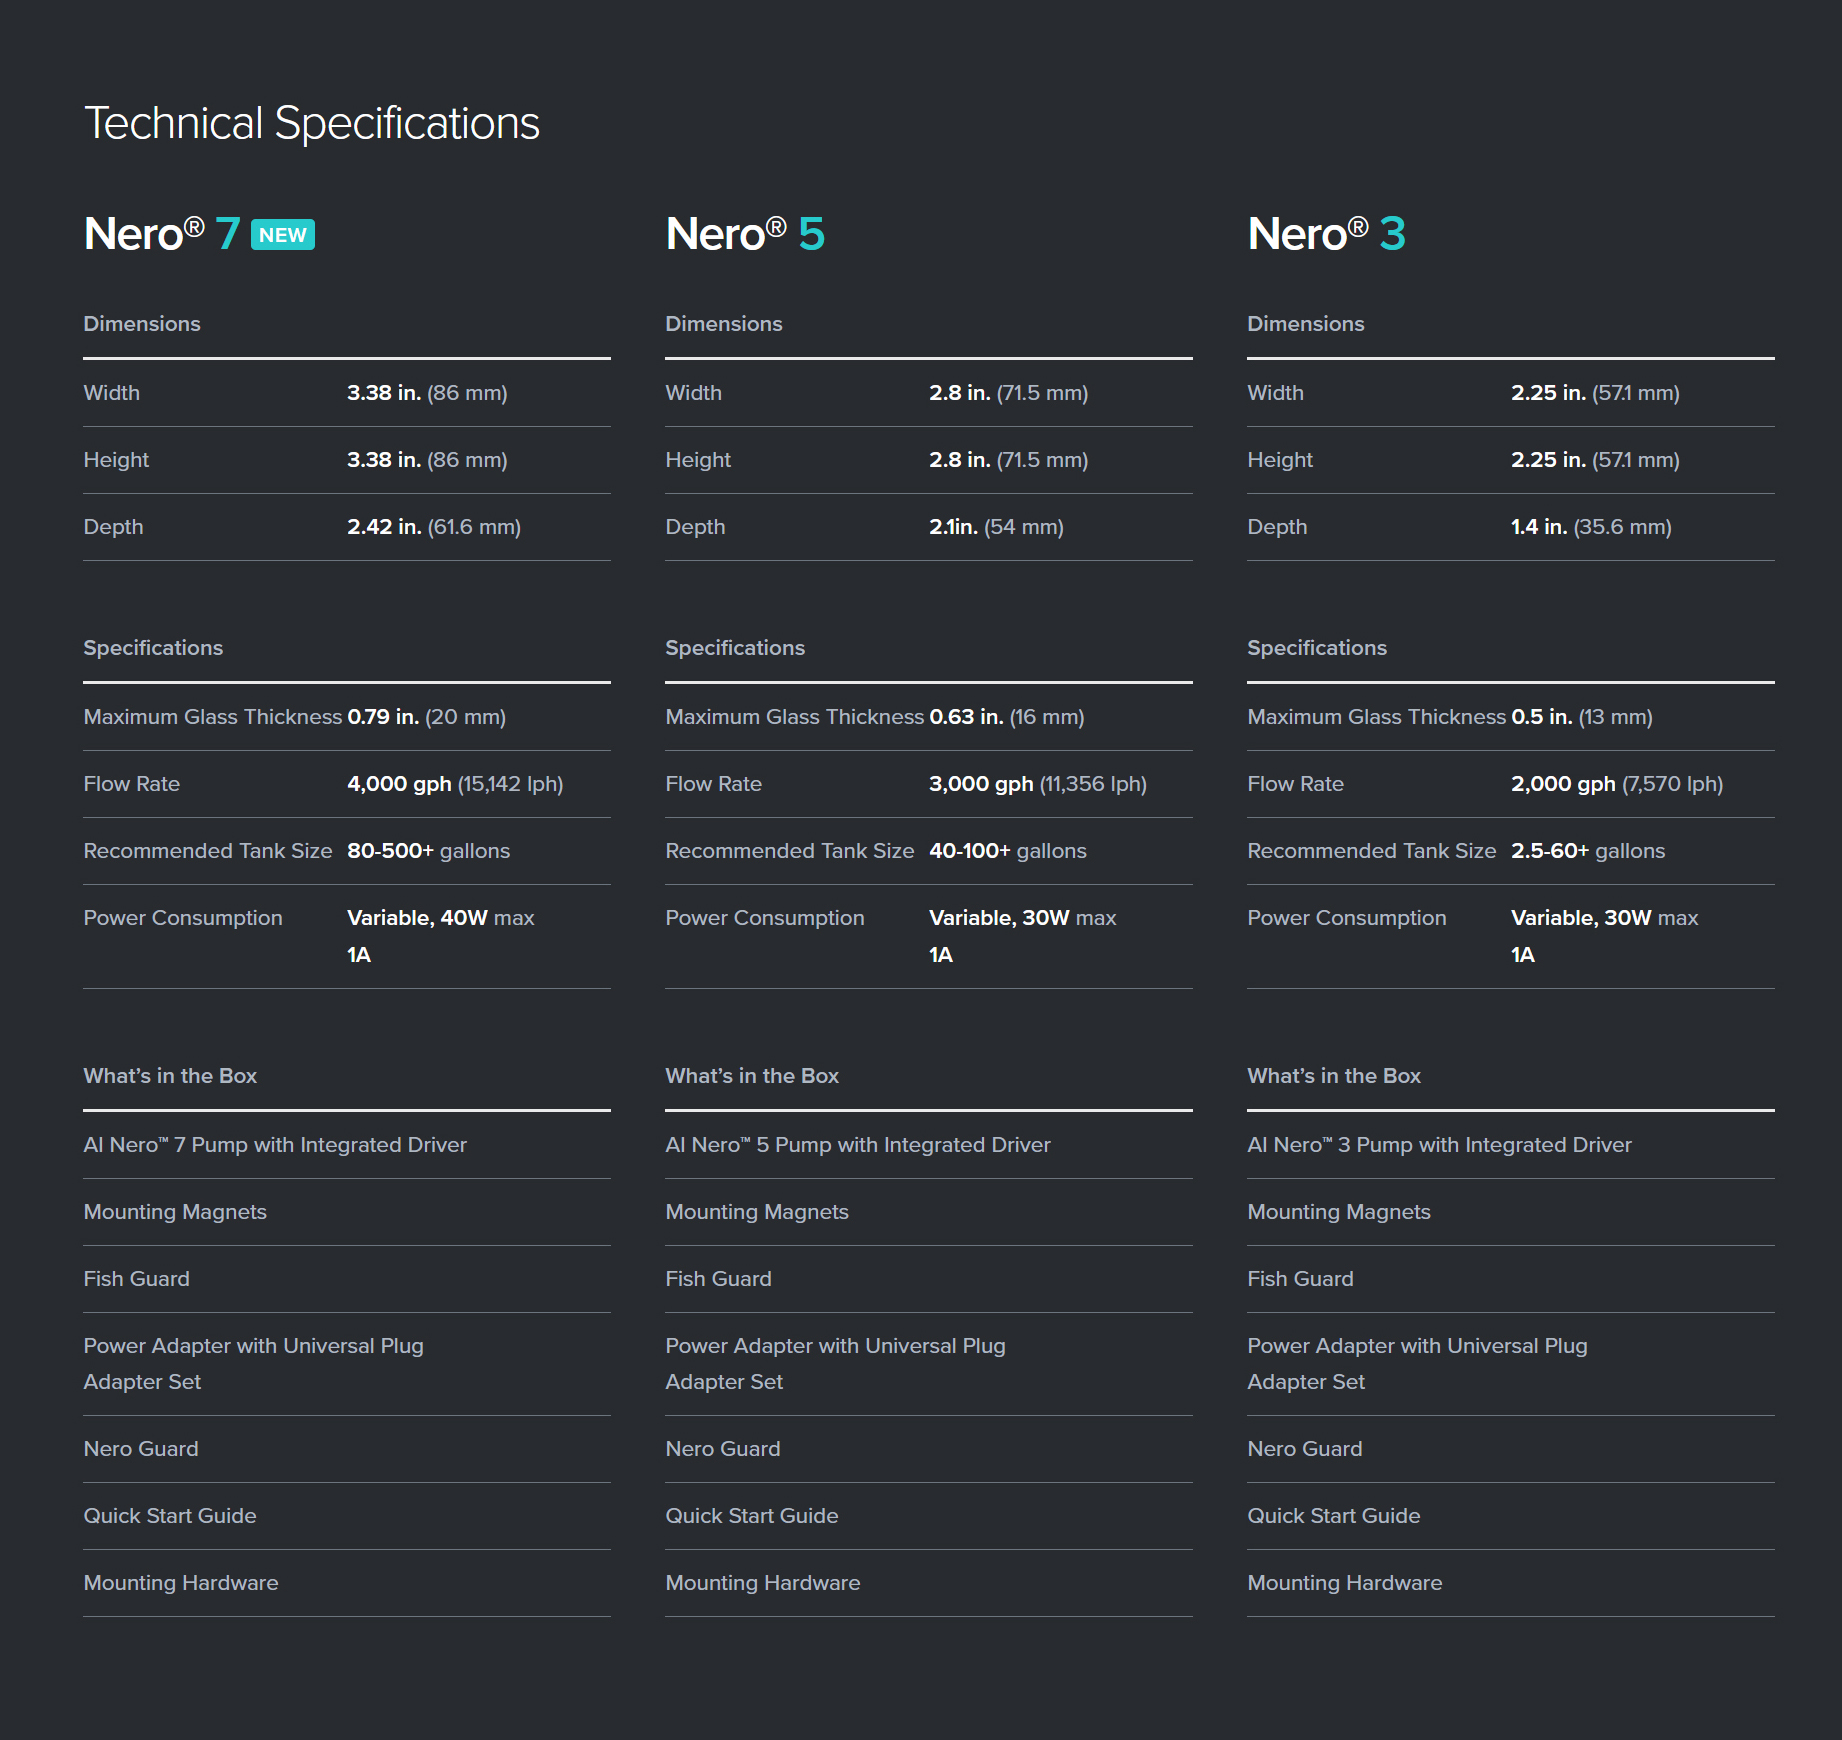The width and height of the screenshot is (1842, 1740).
Task: Click the Specifications heading under Nero 3
Action: tap(1317, 648)
